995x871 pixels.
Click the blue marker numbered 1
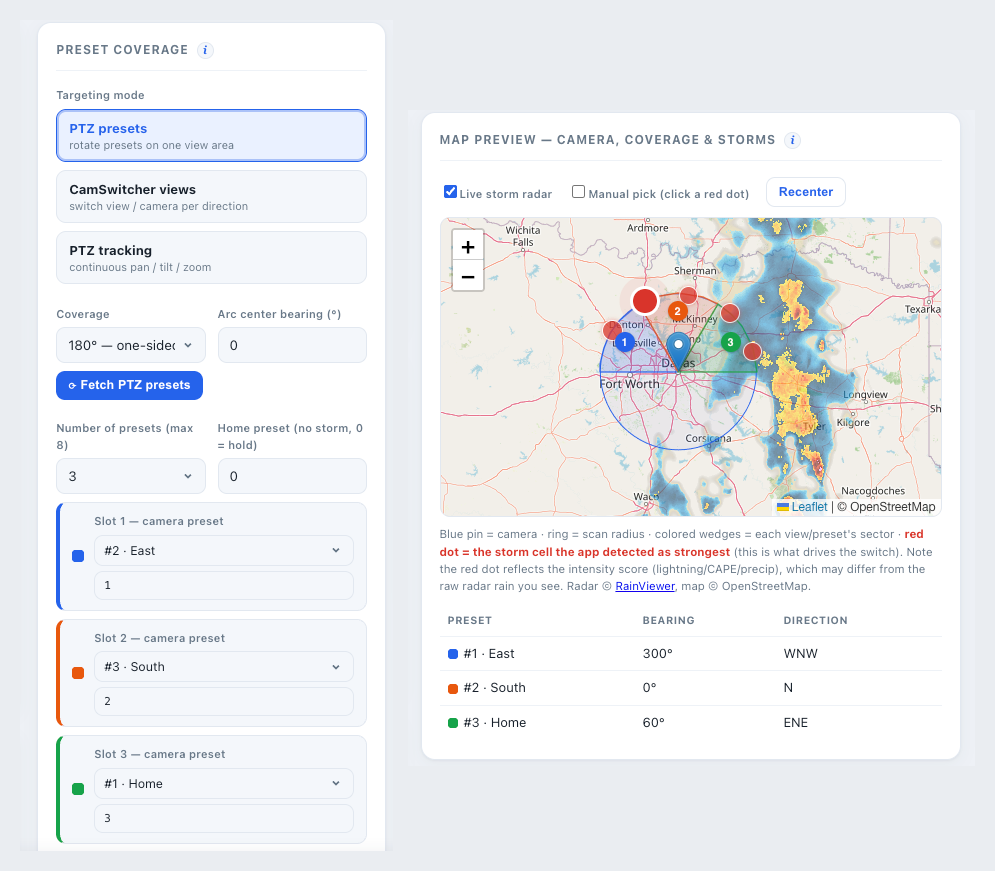pos(624,343)
